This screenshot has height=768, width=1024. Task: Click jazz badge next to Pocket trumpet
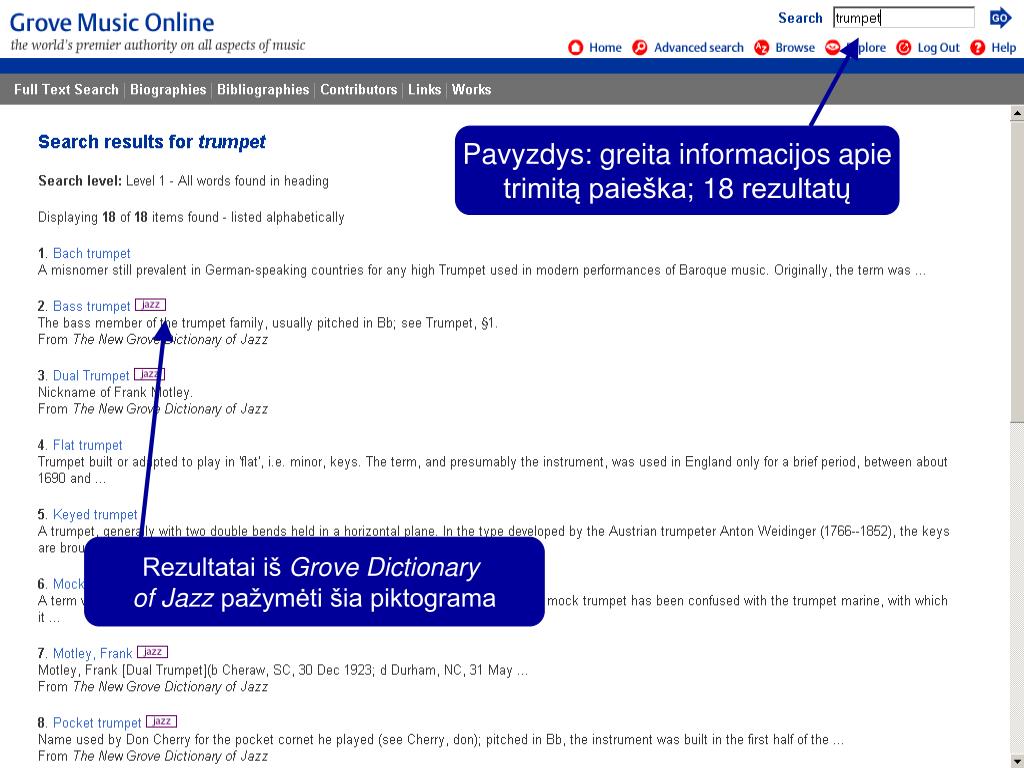(x=161, y=721)
